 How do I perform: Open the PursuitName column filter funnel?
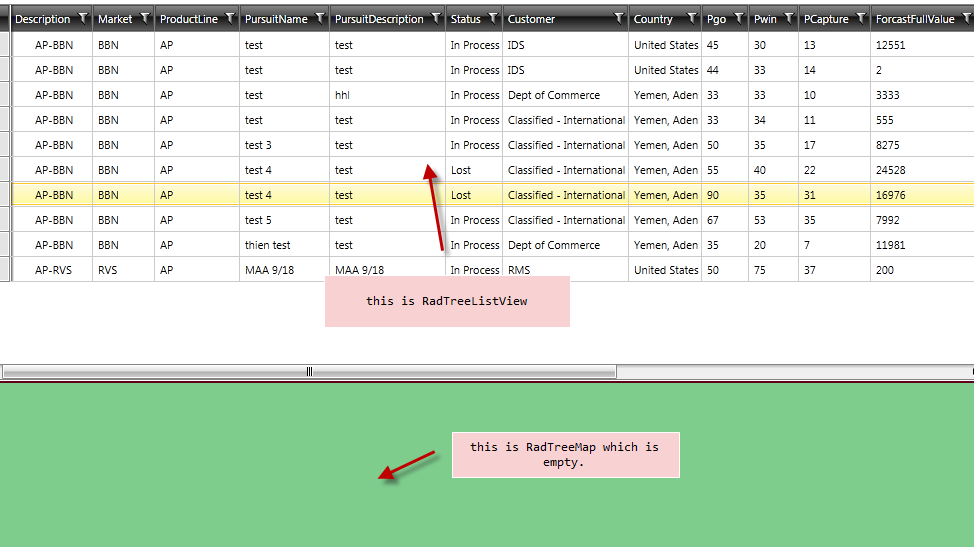point(320,19)
